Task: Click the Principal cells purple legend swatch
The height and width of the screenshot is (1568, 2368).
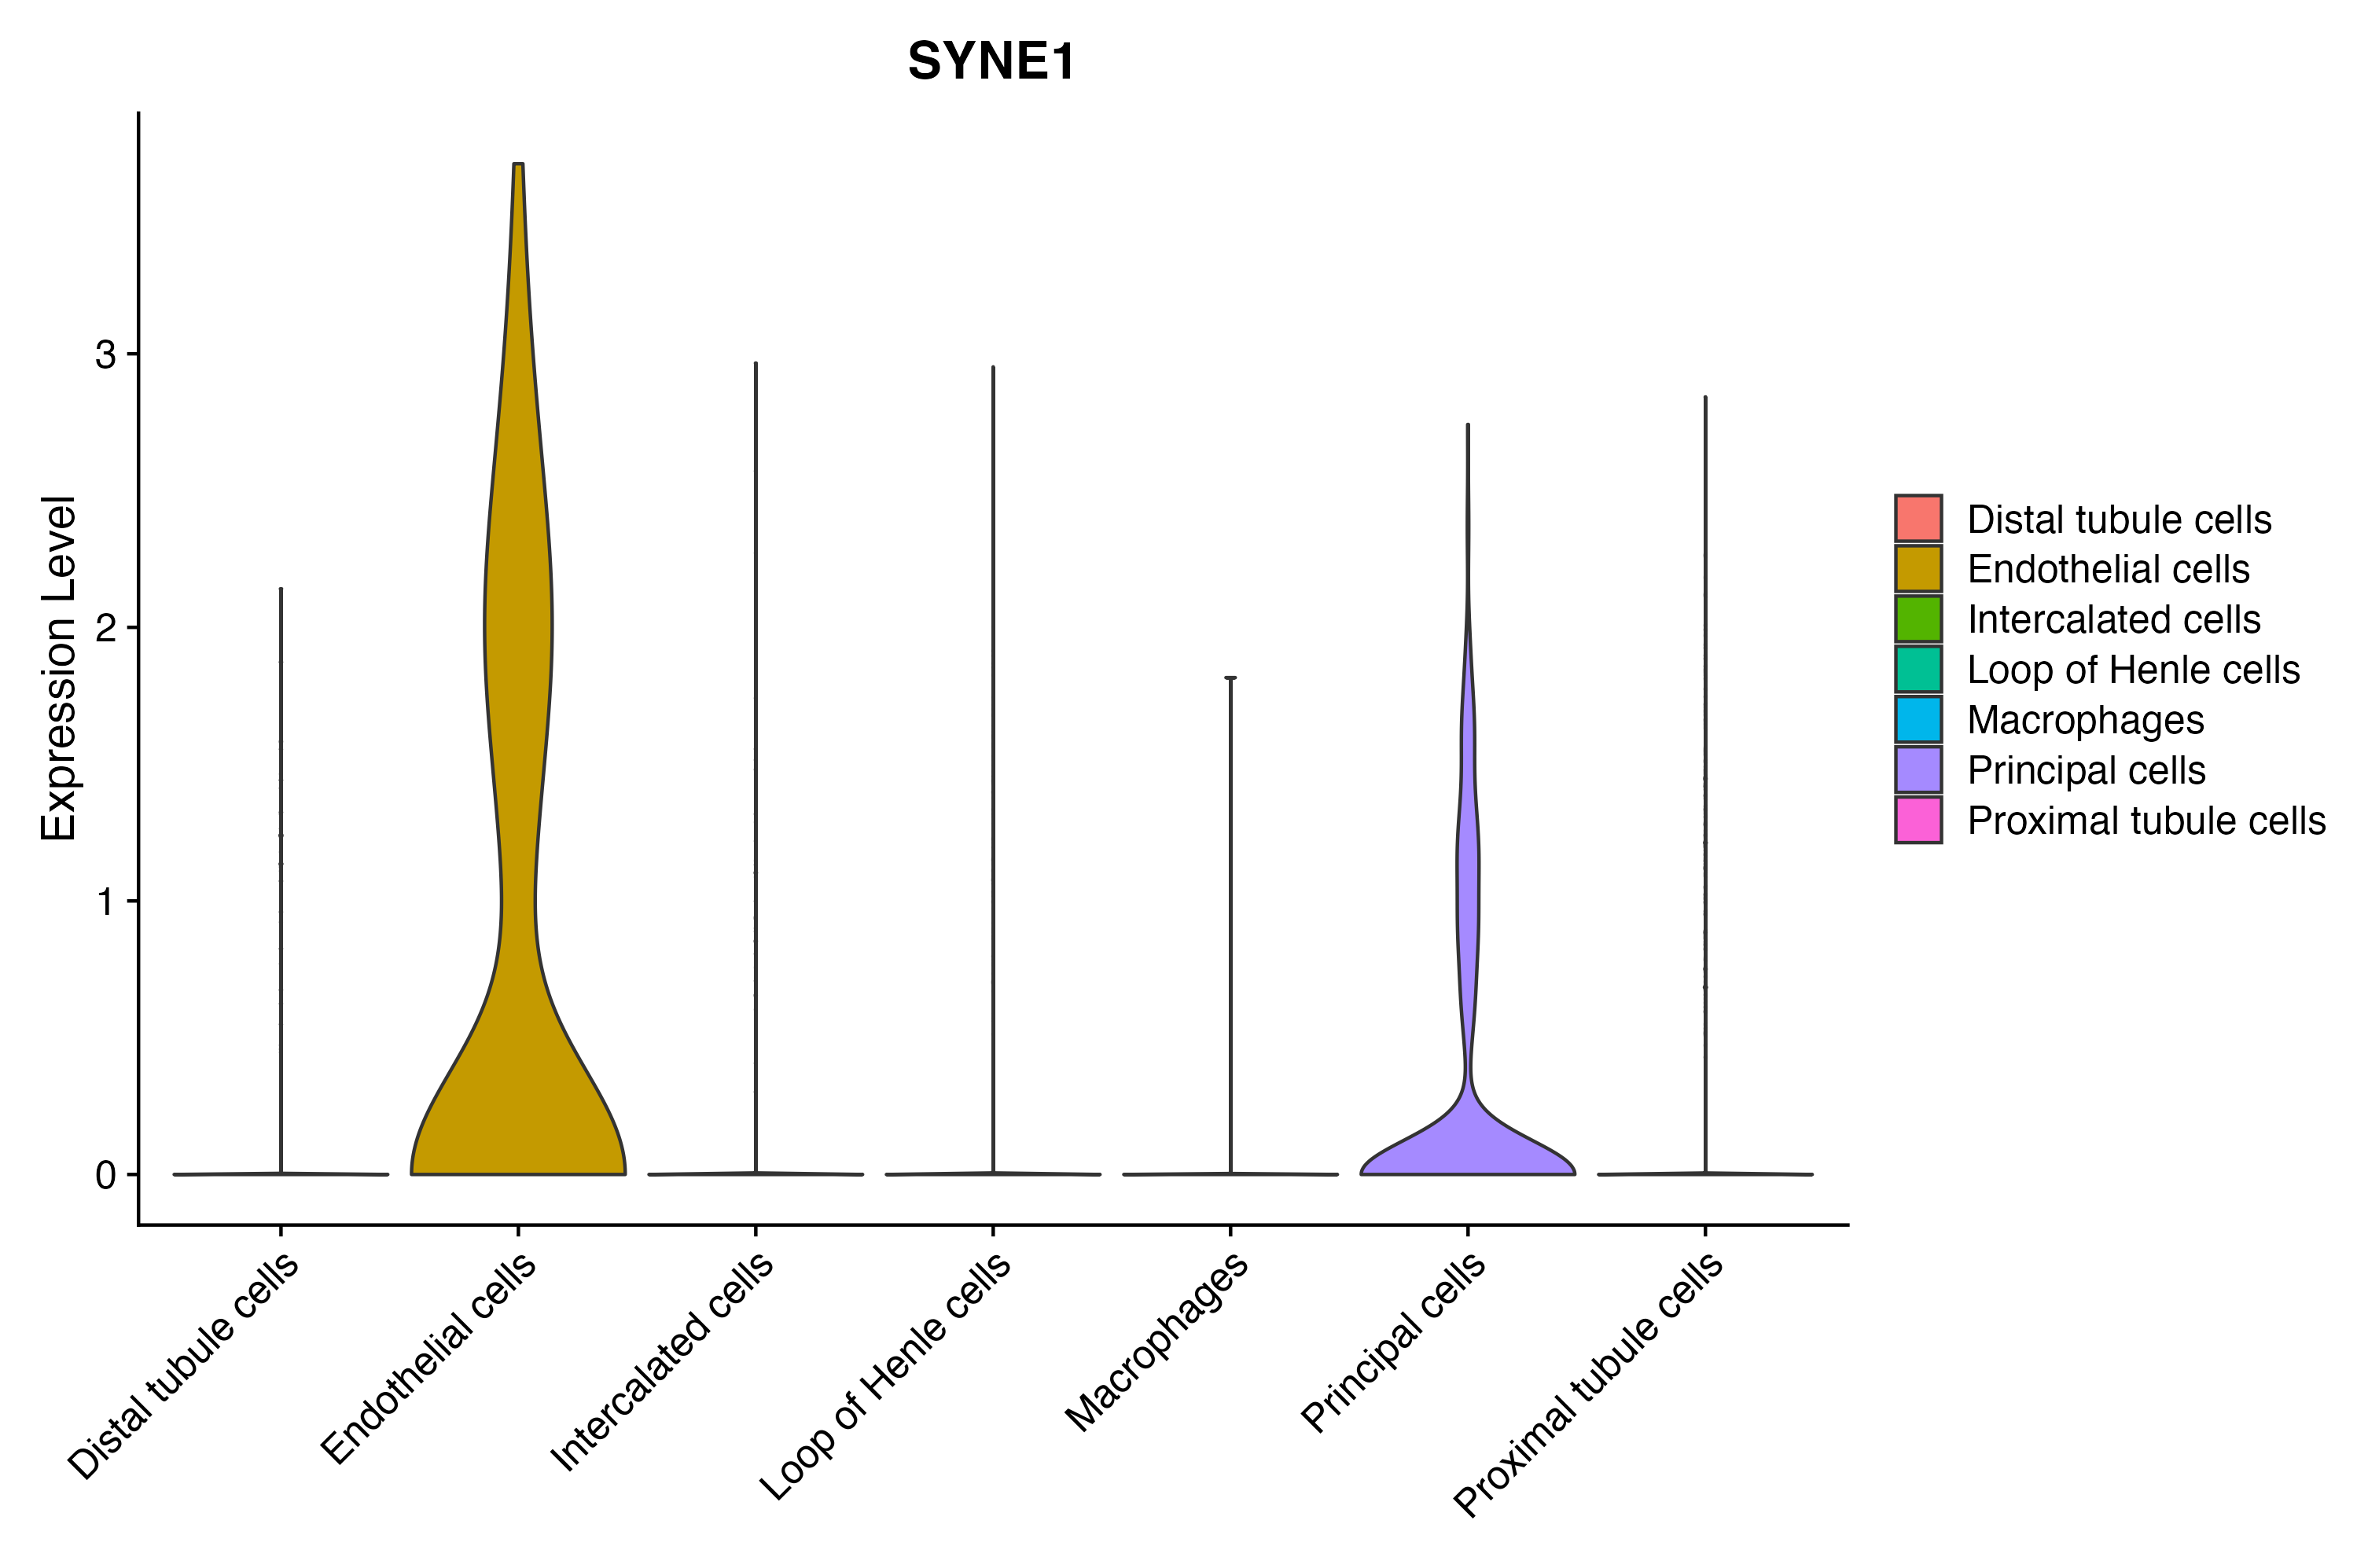Action: click(1917, 769)
